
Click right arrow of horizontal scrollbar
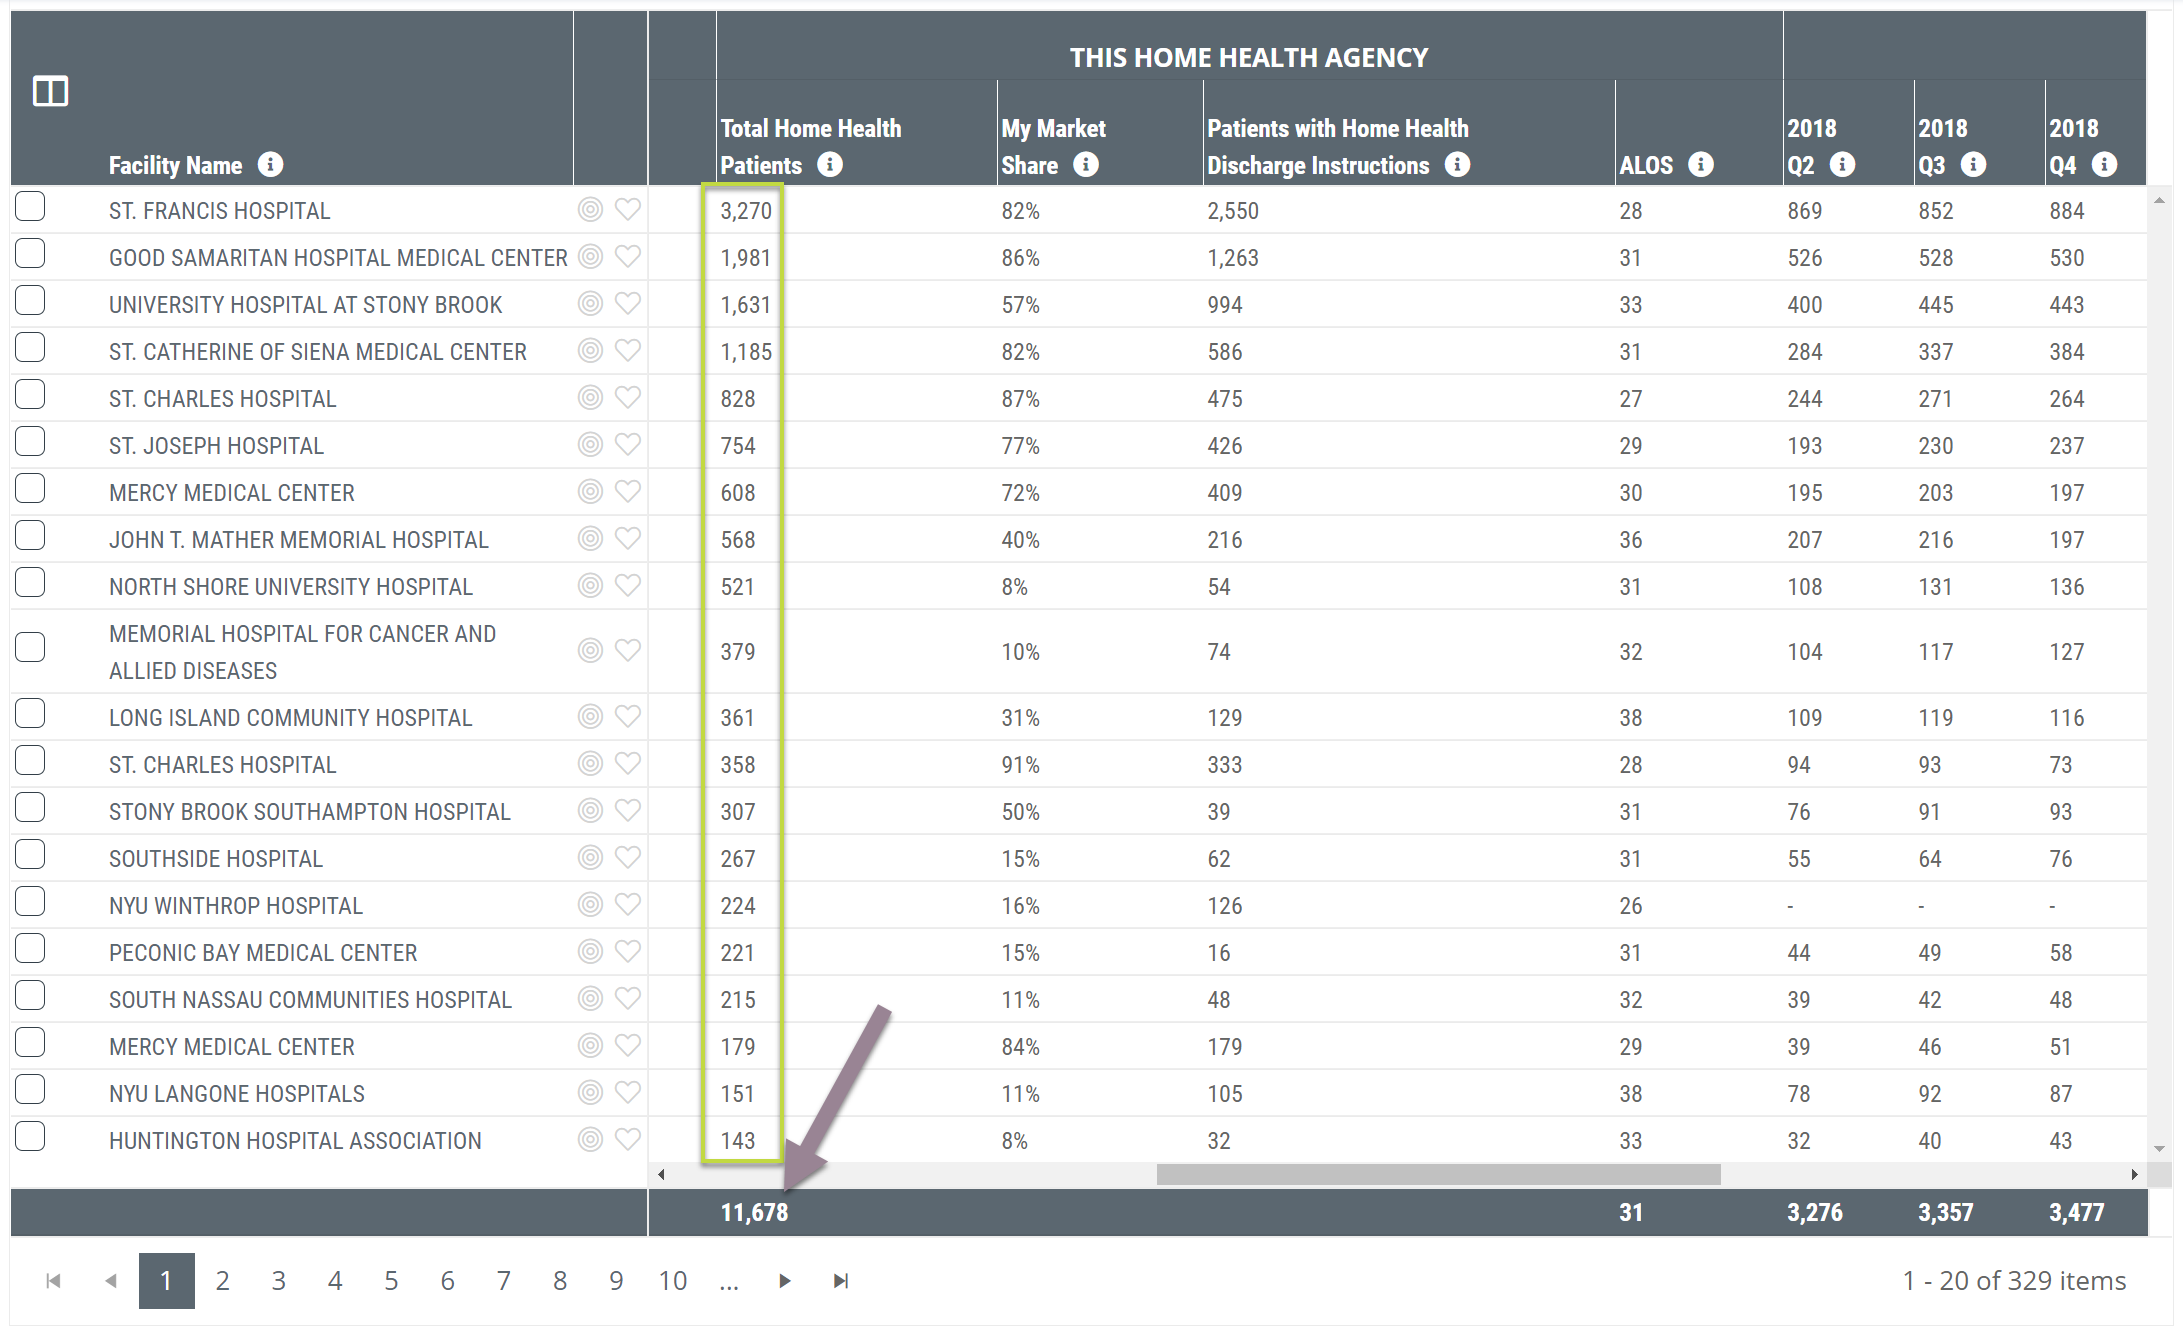coord(2135,1174)
